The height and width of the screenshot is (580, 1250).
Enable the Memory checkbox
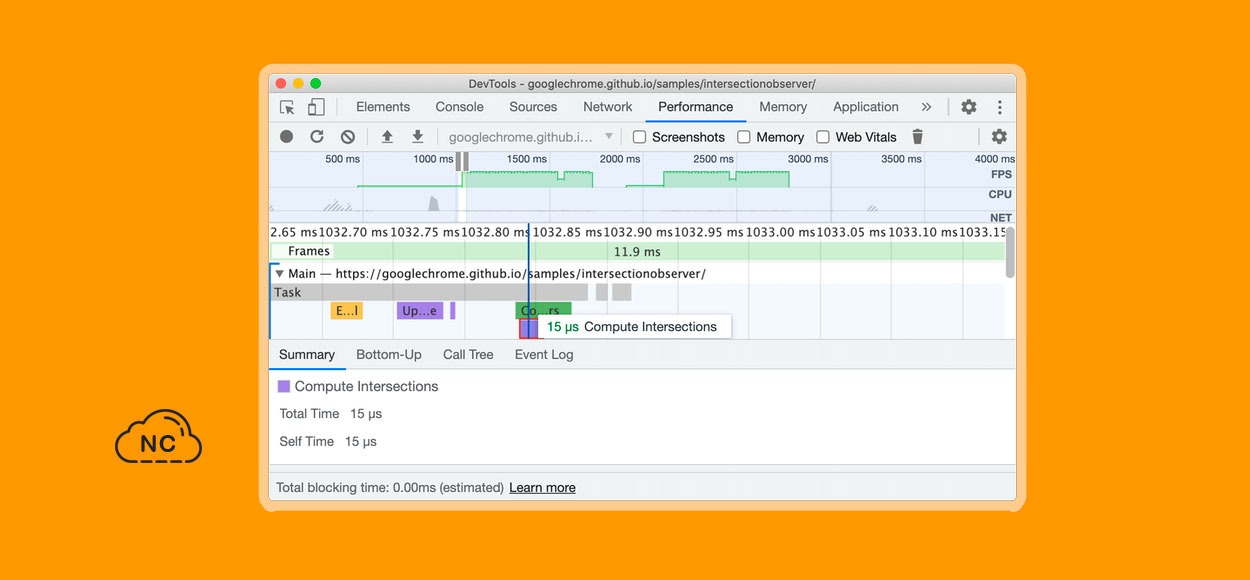tap(744, 137)
